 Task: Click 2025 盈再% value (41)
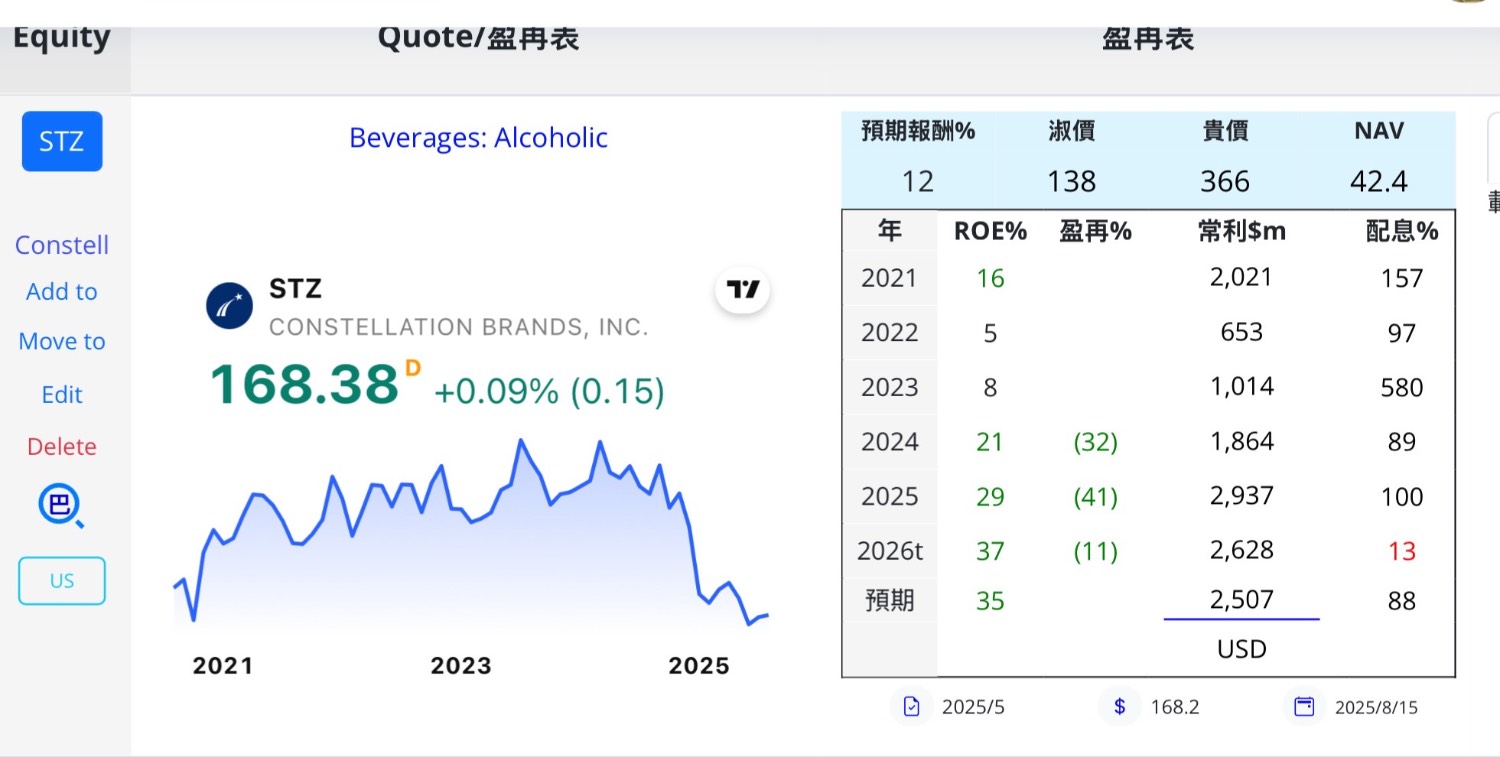click(x=1095, y=496)
